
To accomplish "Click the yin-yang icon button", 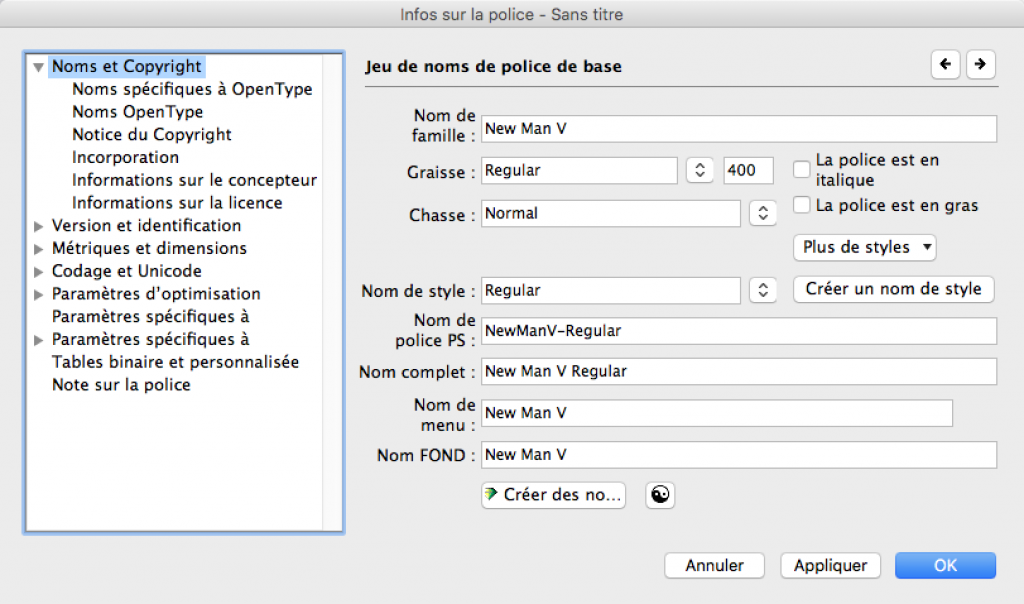I will click(x=659, y=494).
